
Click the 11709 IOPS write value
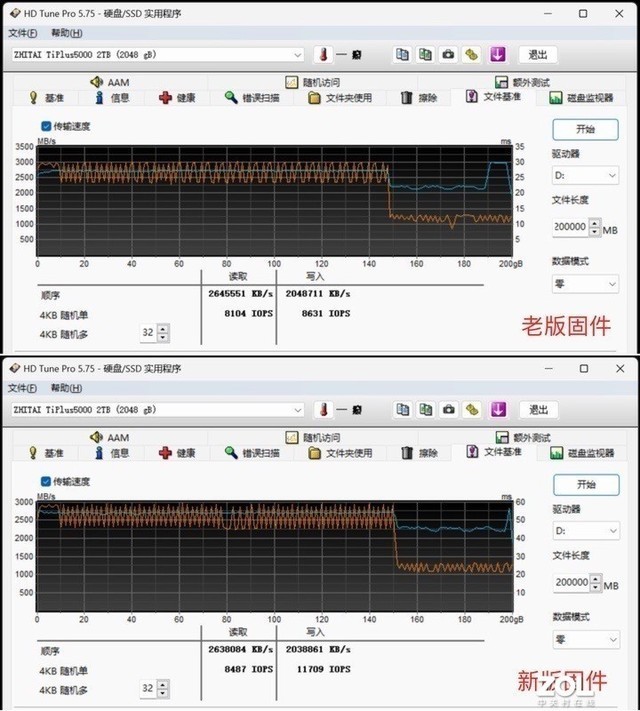pos(323,669)
